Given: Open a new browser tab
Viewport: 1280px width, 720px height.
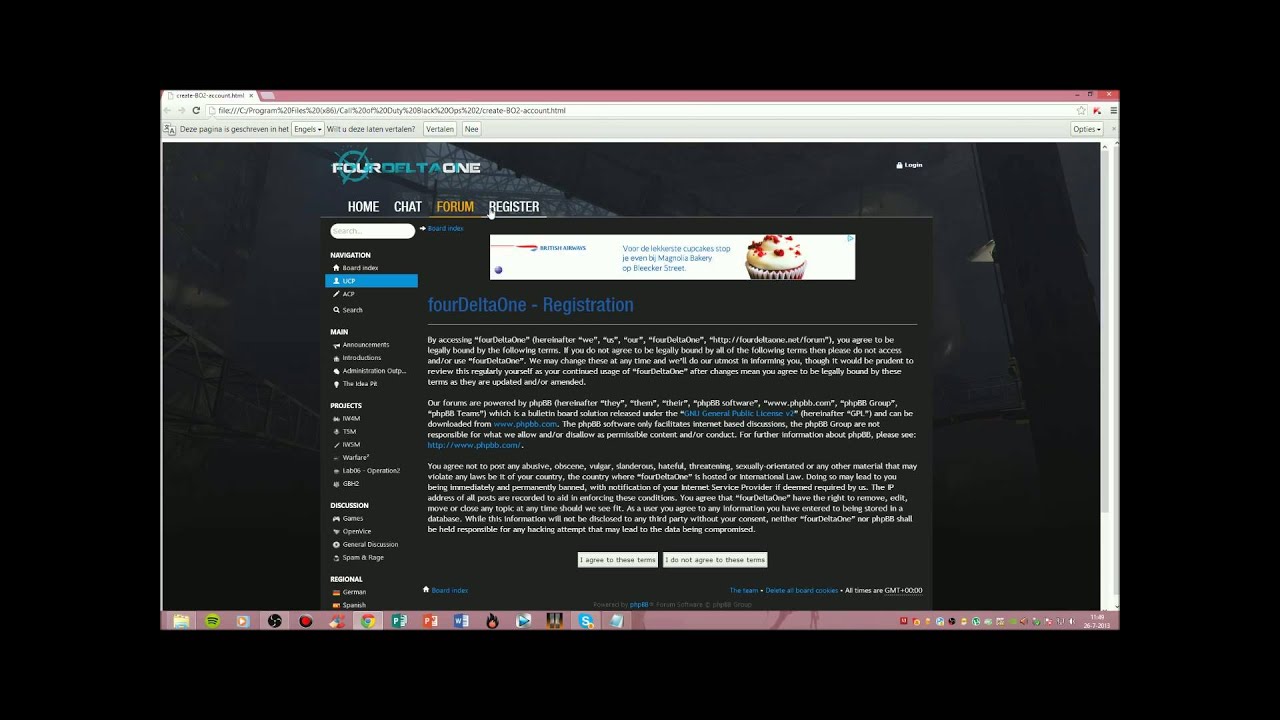Looking at the screenshot, I should tap(268, 96).
